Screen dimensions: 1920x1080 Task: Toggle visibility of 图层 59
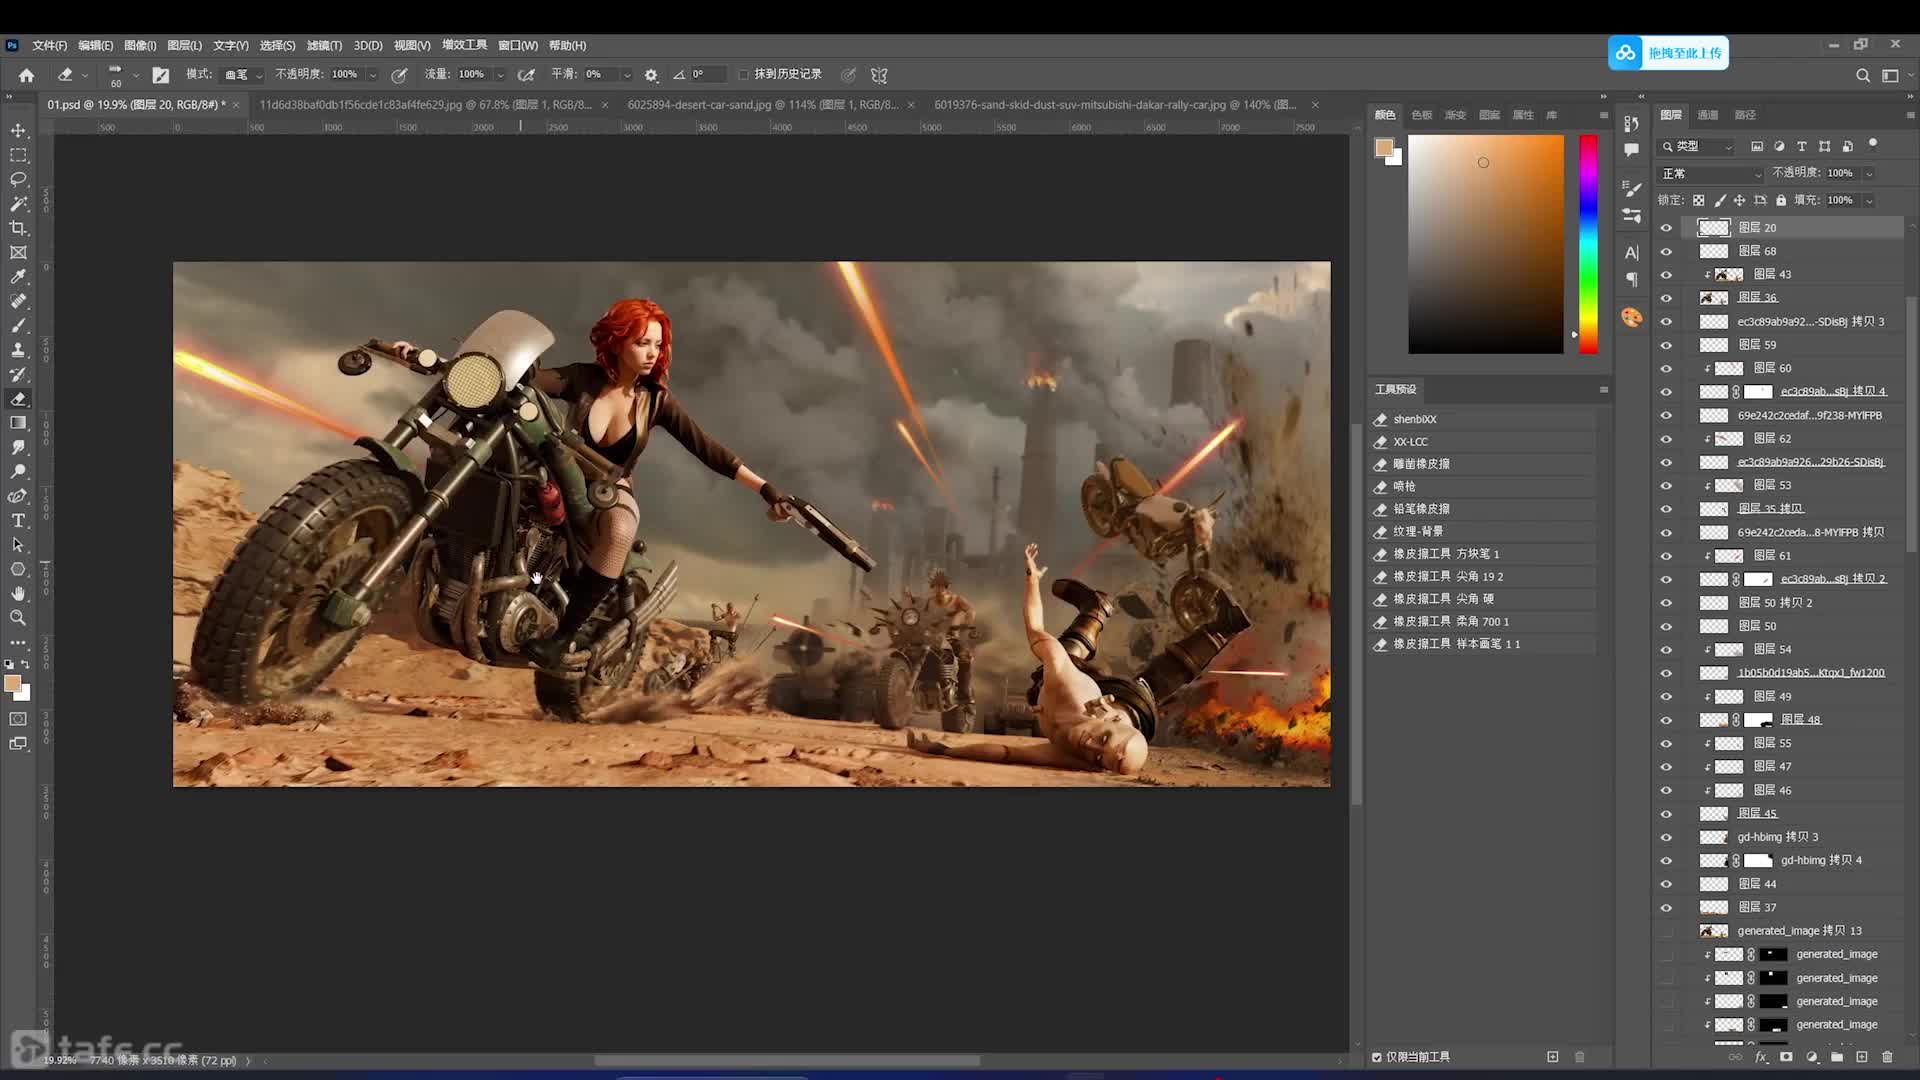click(x=1666, y=345)
